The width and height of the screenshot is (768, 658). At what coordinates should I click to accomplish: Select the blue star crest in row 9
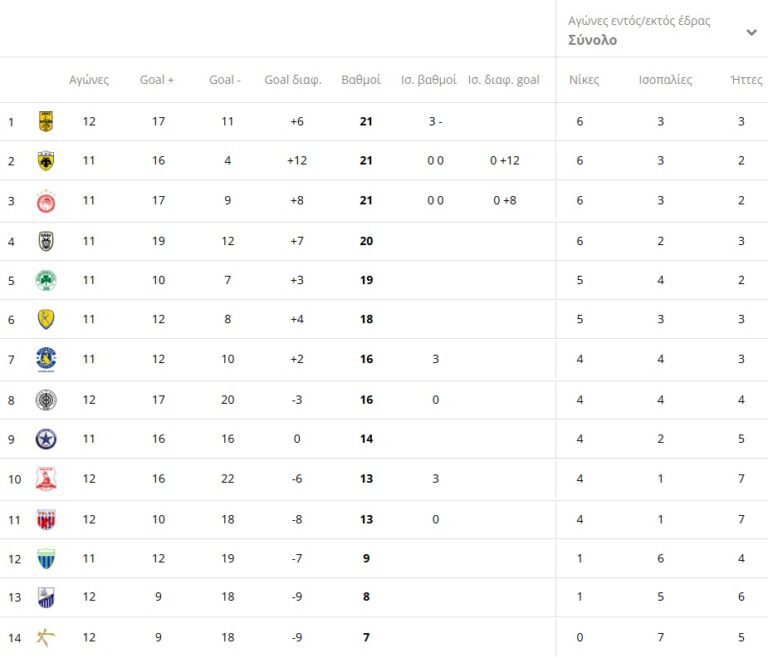[x=45, y=439]
